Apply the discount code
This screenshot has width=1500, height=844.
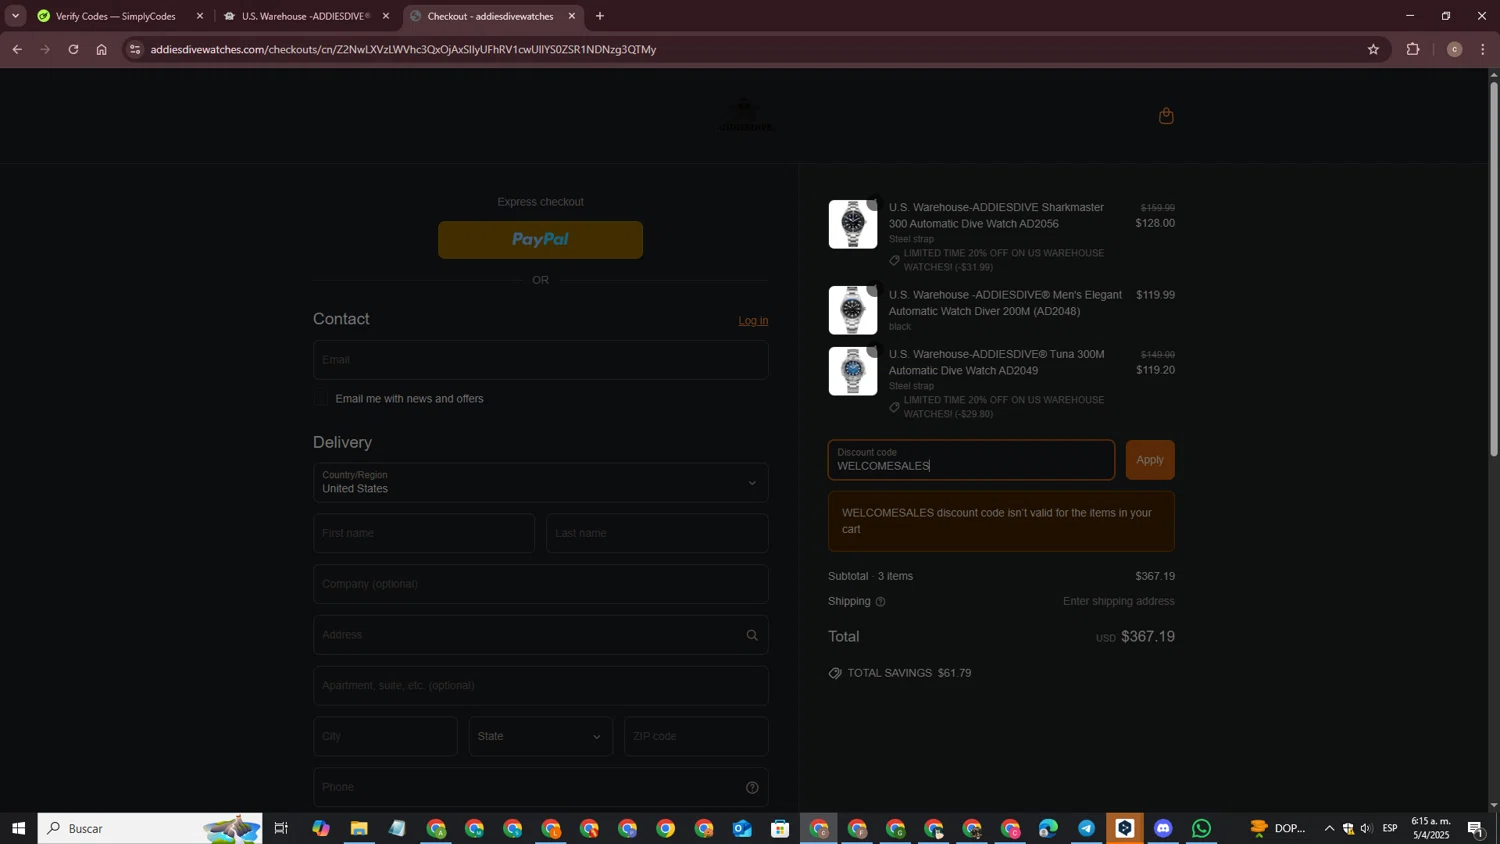pos(1150,460)
